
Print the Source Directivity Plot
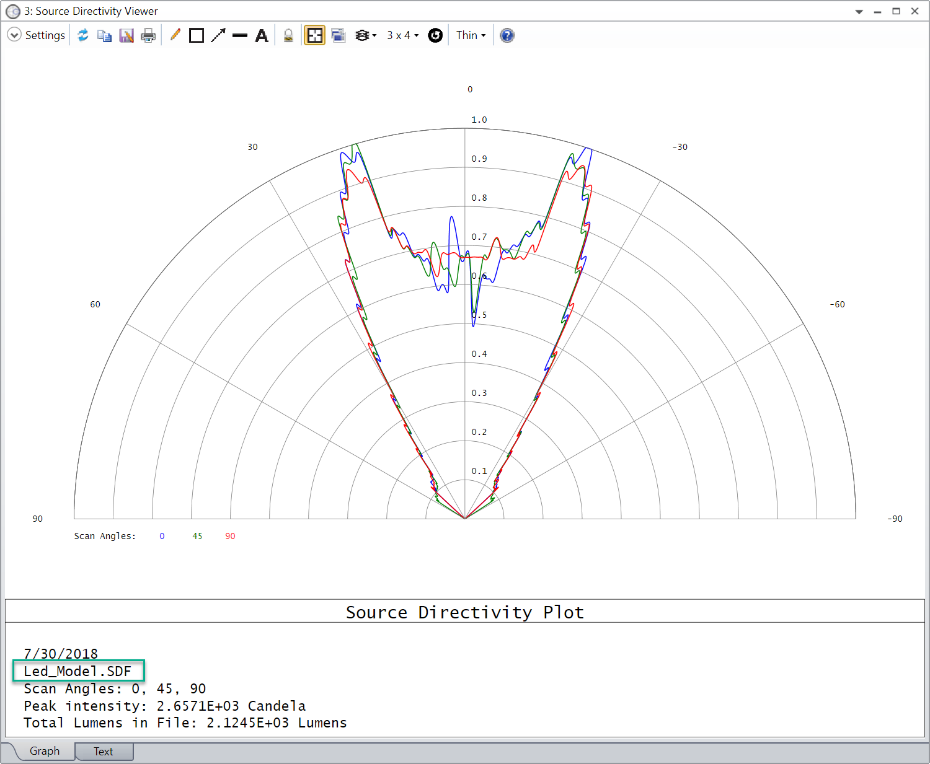coord(148,35)
